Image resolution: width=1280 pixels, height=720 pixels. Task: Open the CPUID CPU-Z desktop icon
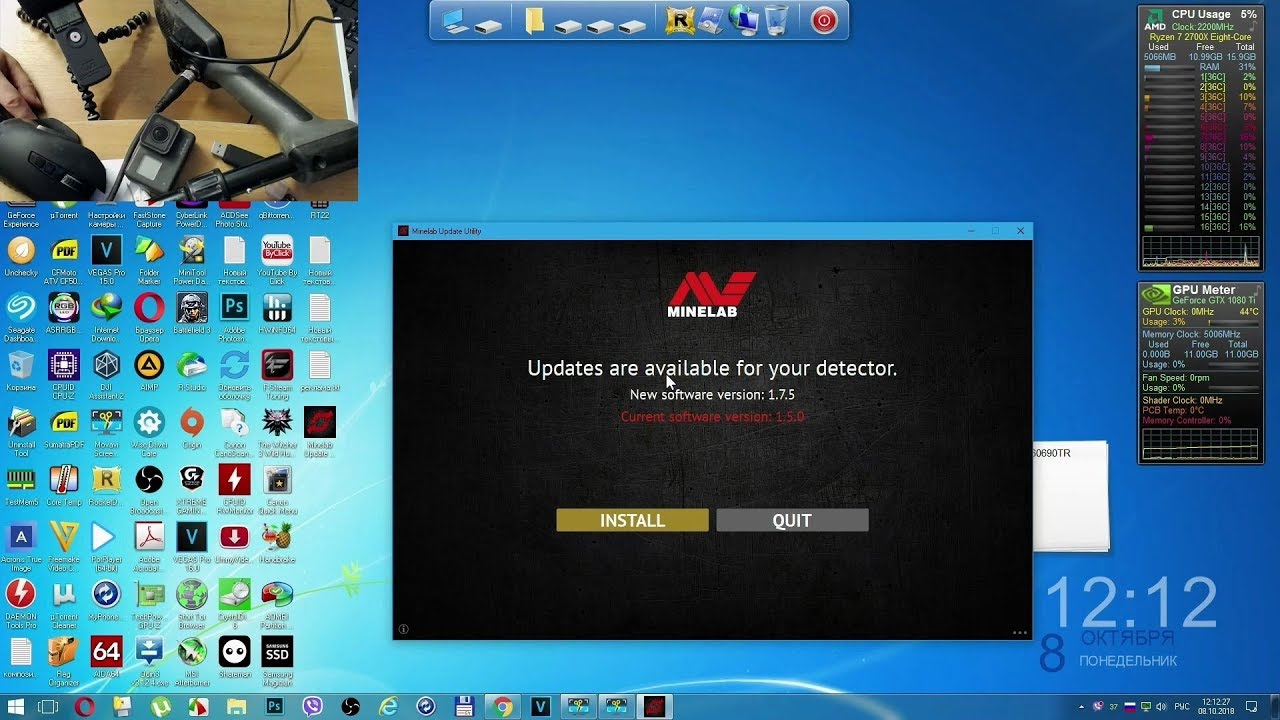pos(64,372)
